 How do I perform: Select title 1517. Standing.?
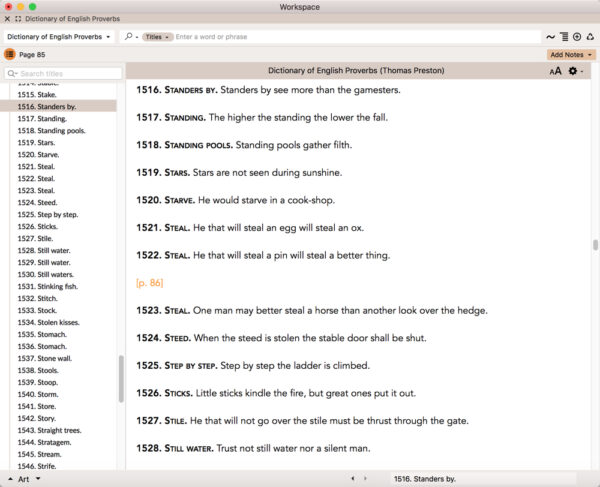(42, 119)
